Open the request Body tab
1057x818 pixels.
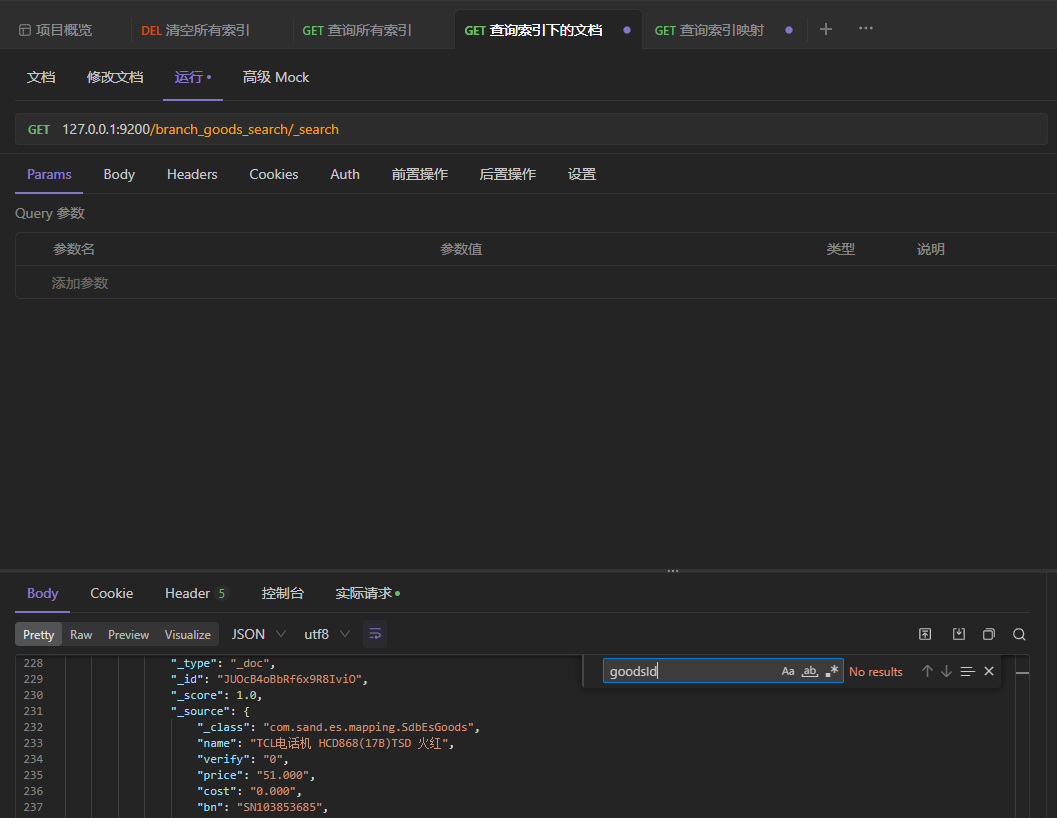pos(119,174)
